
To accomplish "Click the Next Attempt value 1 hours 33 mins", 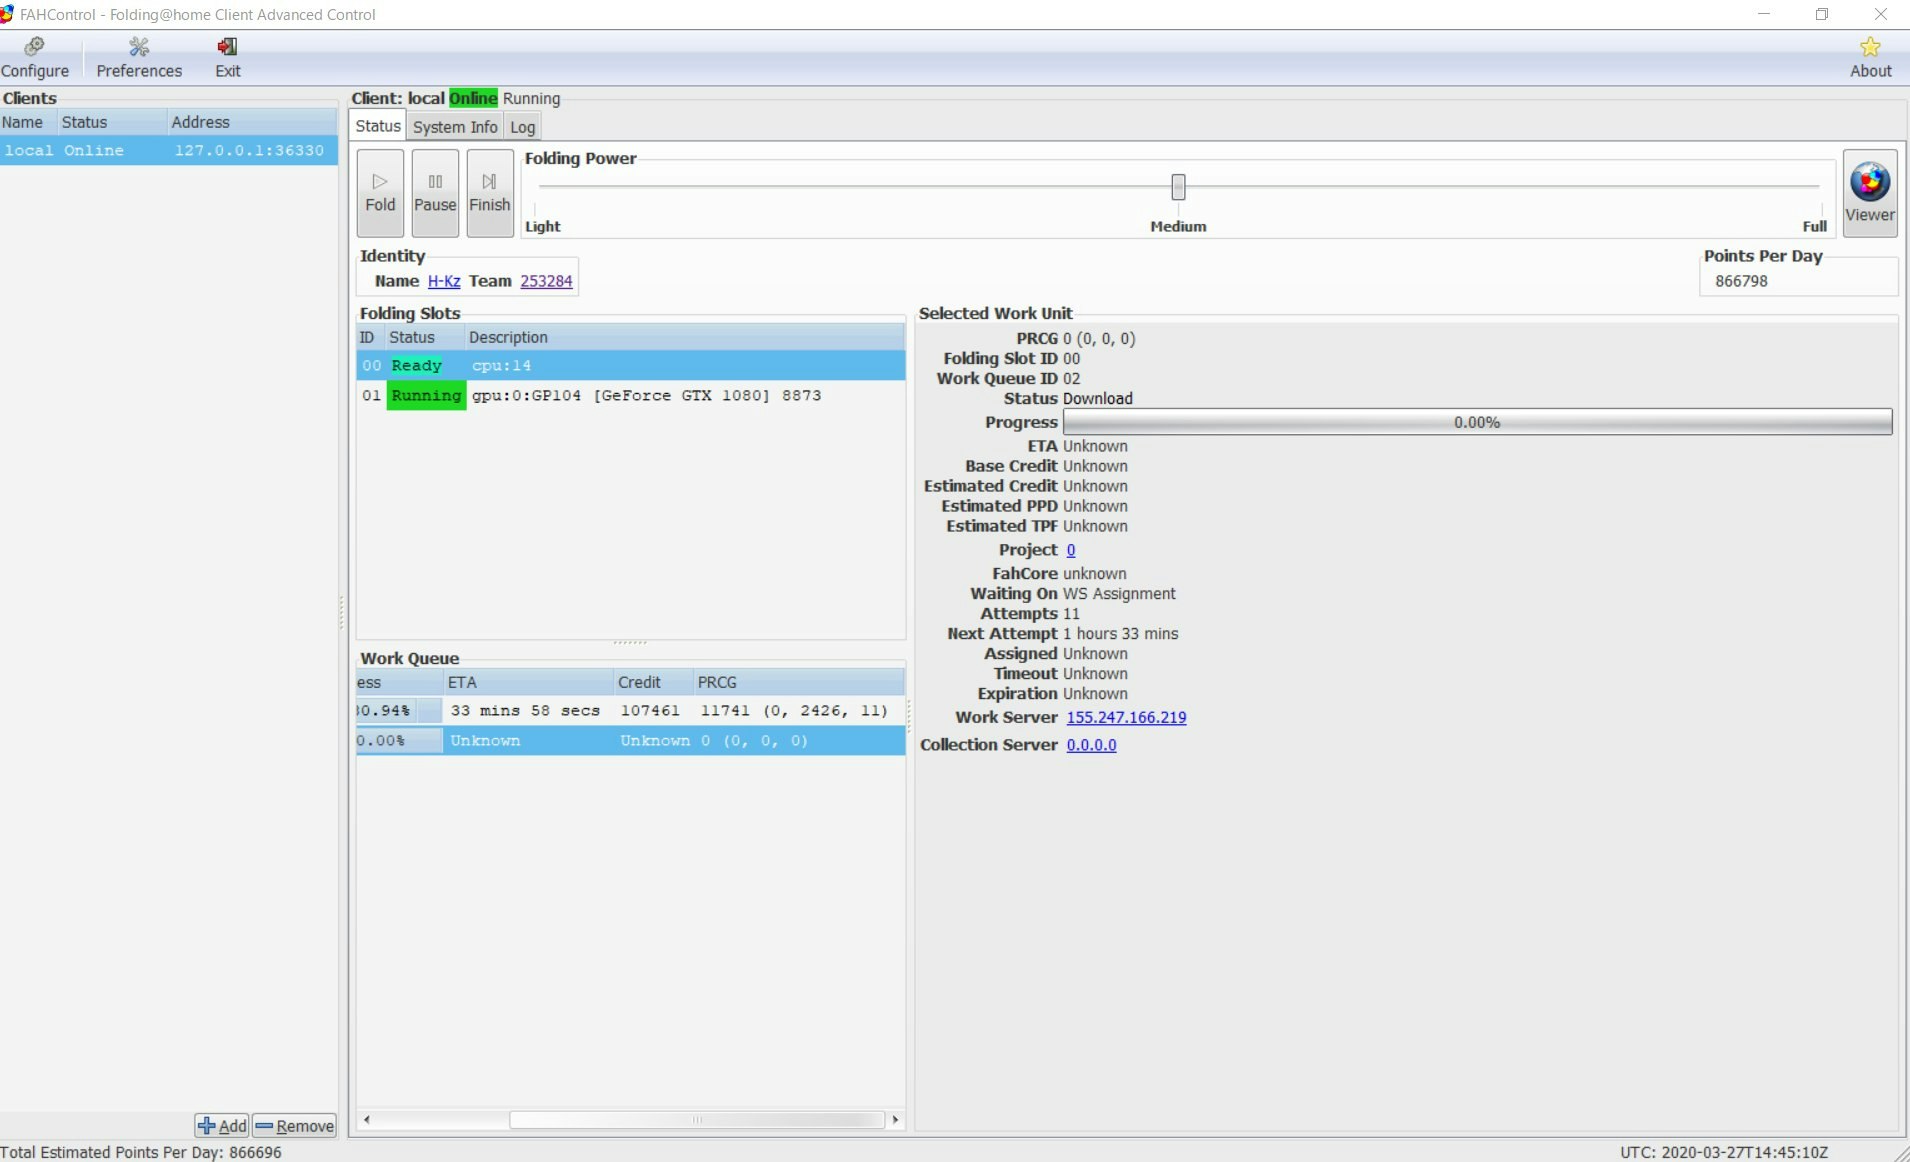I will (1120, 634).
